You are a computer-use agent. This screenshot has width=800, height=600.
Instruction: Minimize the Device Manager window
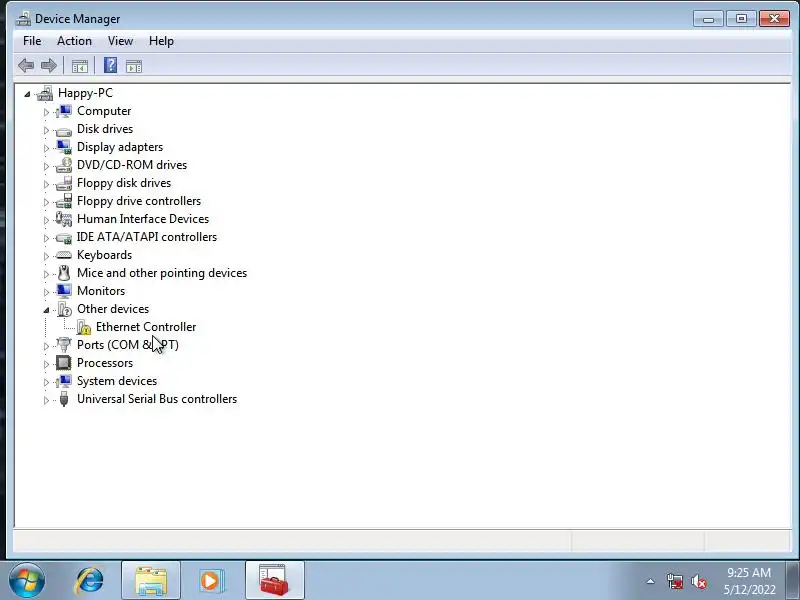pos(708,19)
